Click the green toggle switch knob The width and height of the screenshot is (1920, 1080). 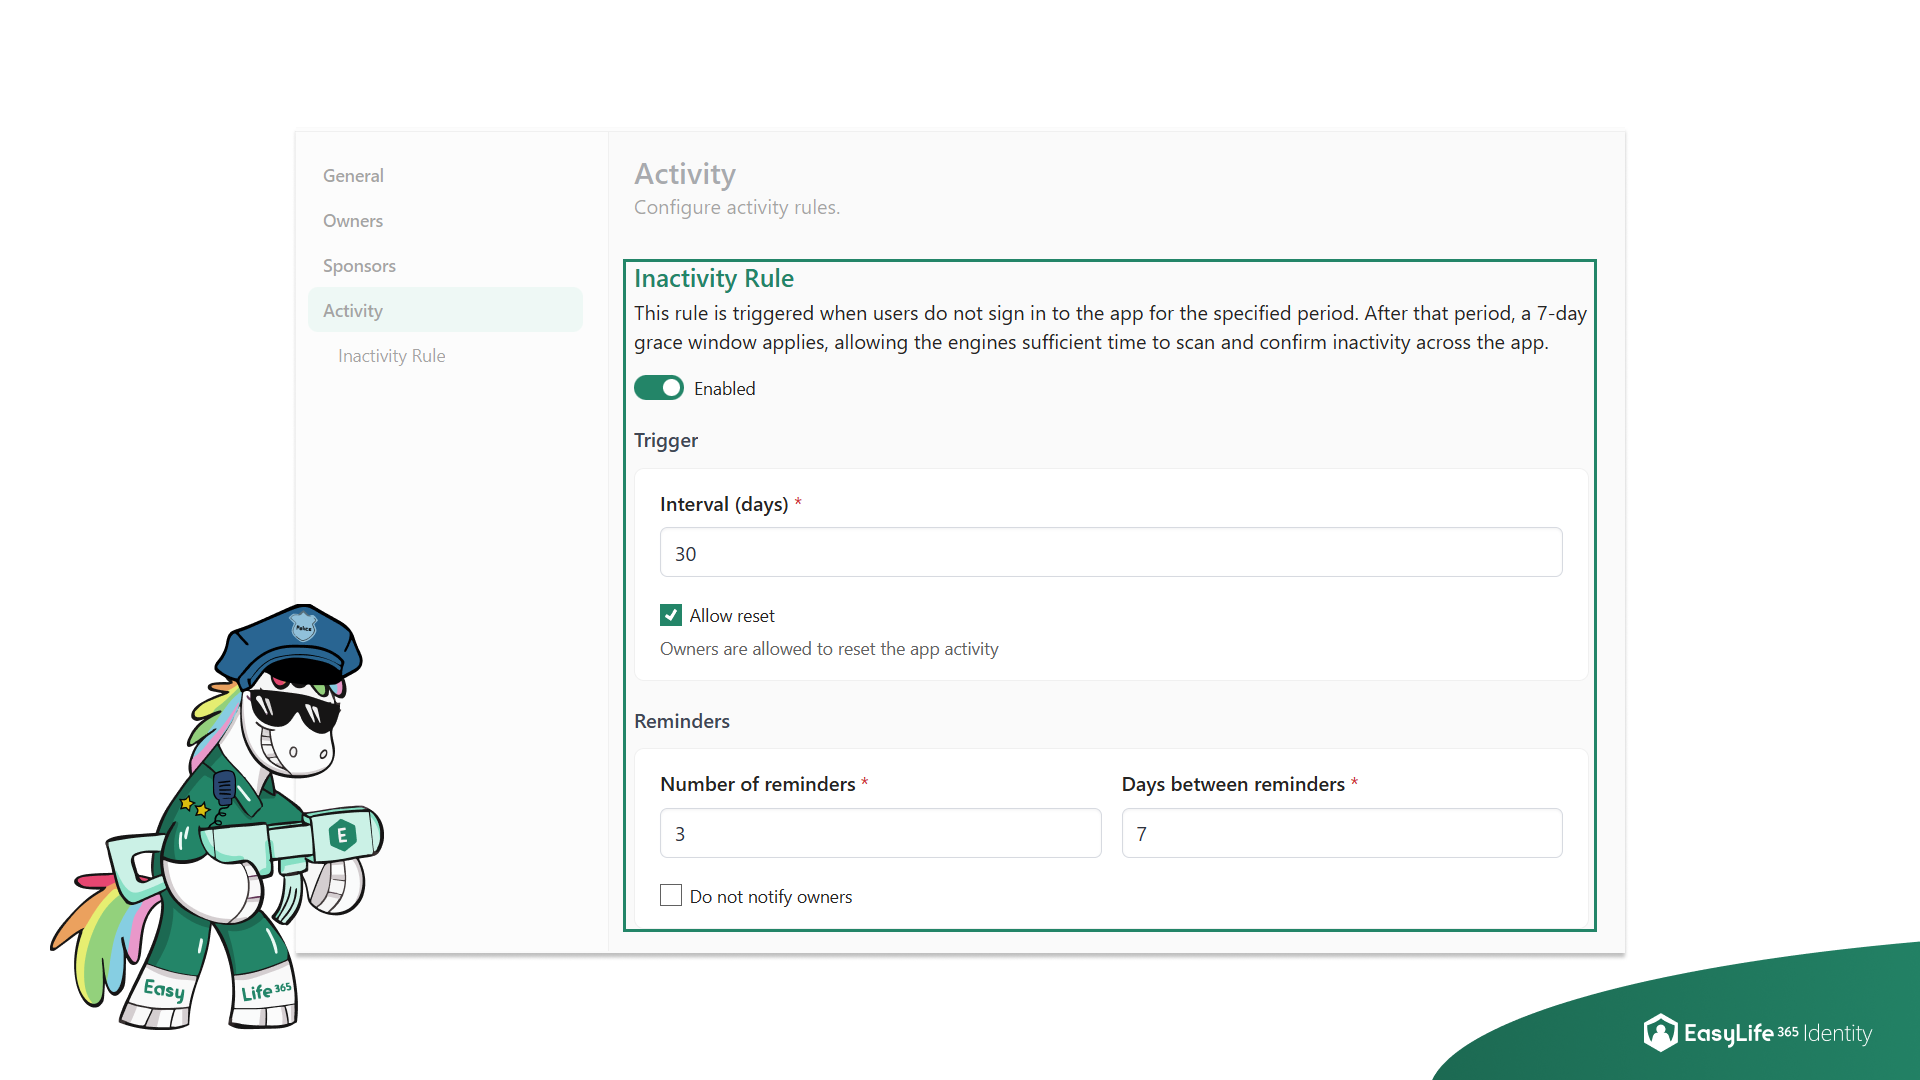(671, 387)
